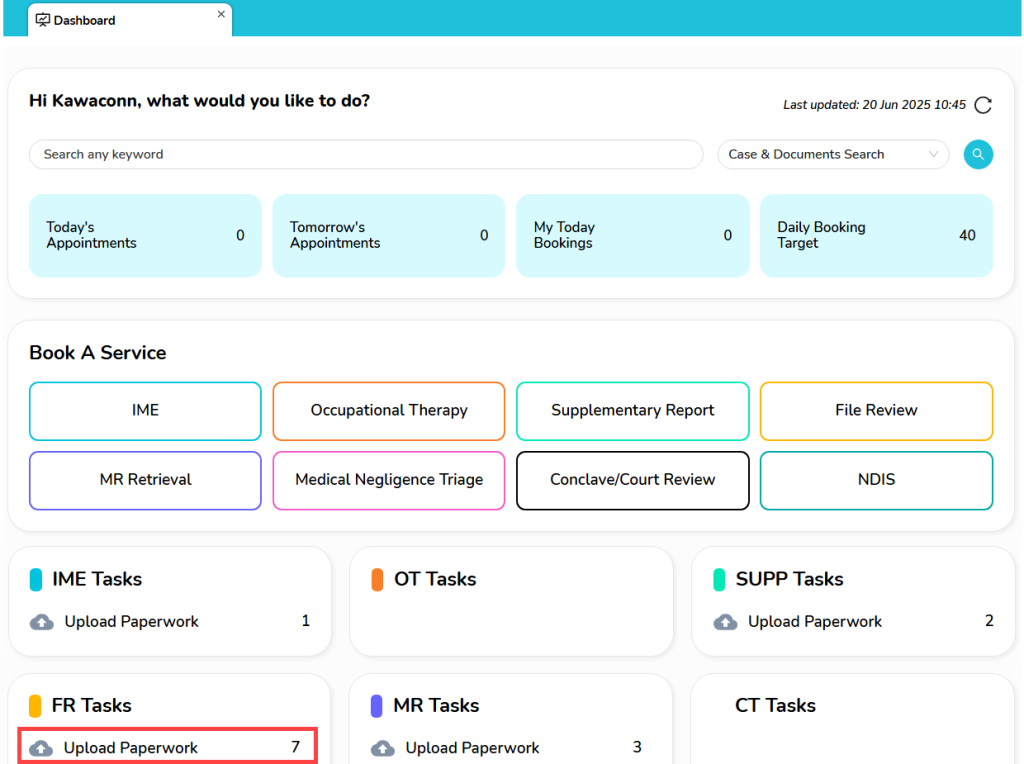Image resolution: width=1024 pixels, height=764 pixels.
Task: Open Today's Appointments card
Action: click(x=145, y=236)
